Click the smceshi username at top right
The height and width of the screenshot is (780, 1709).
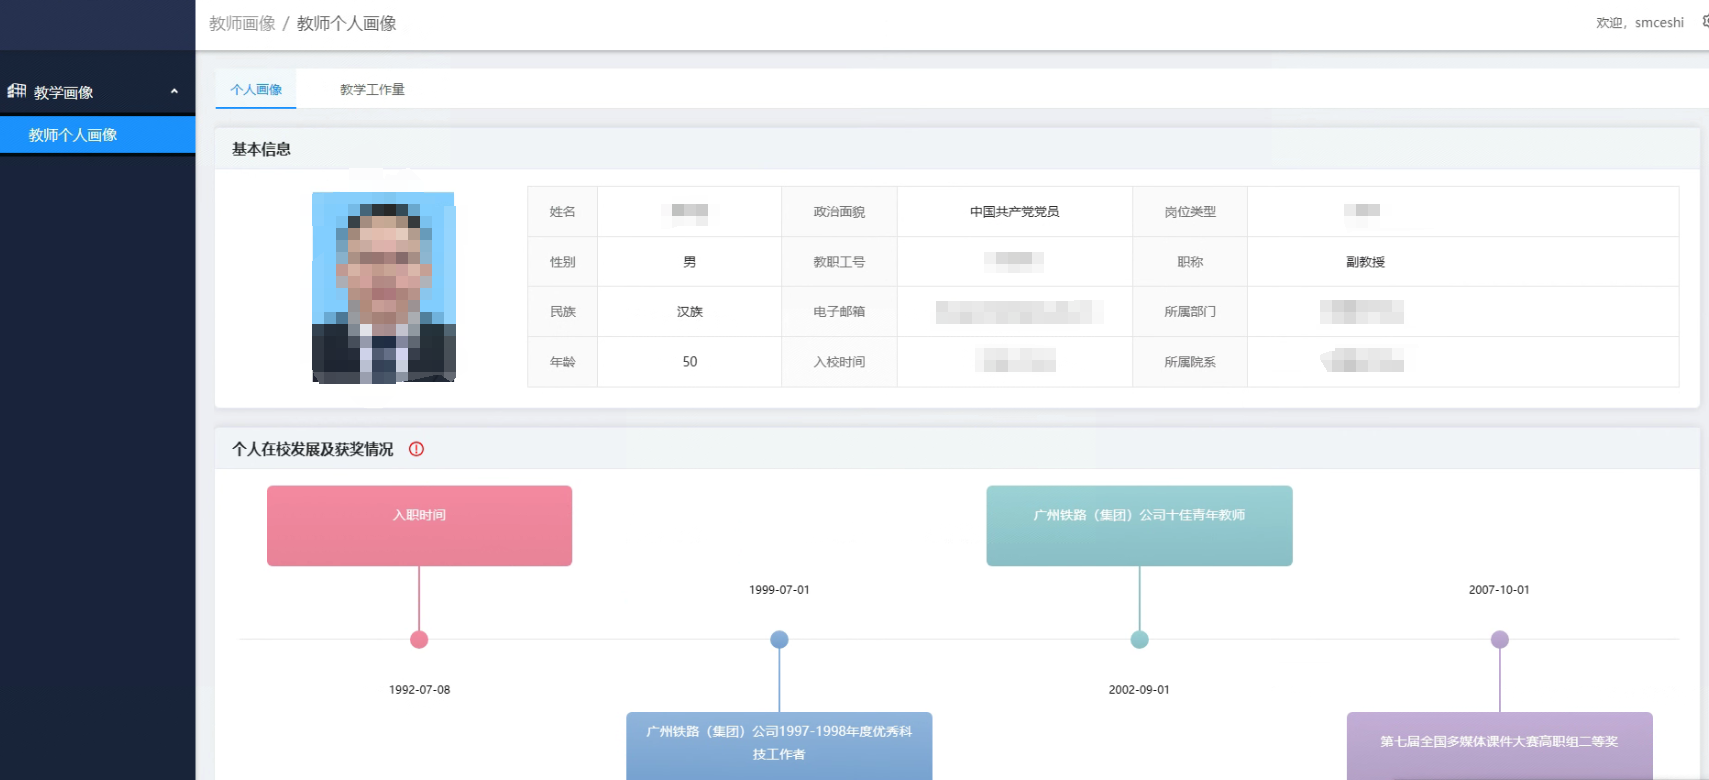1659,23
